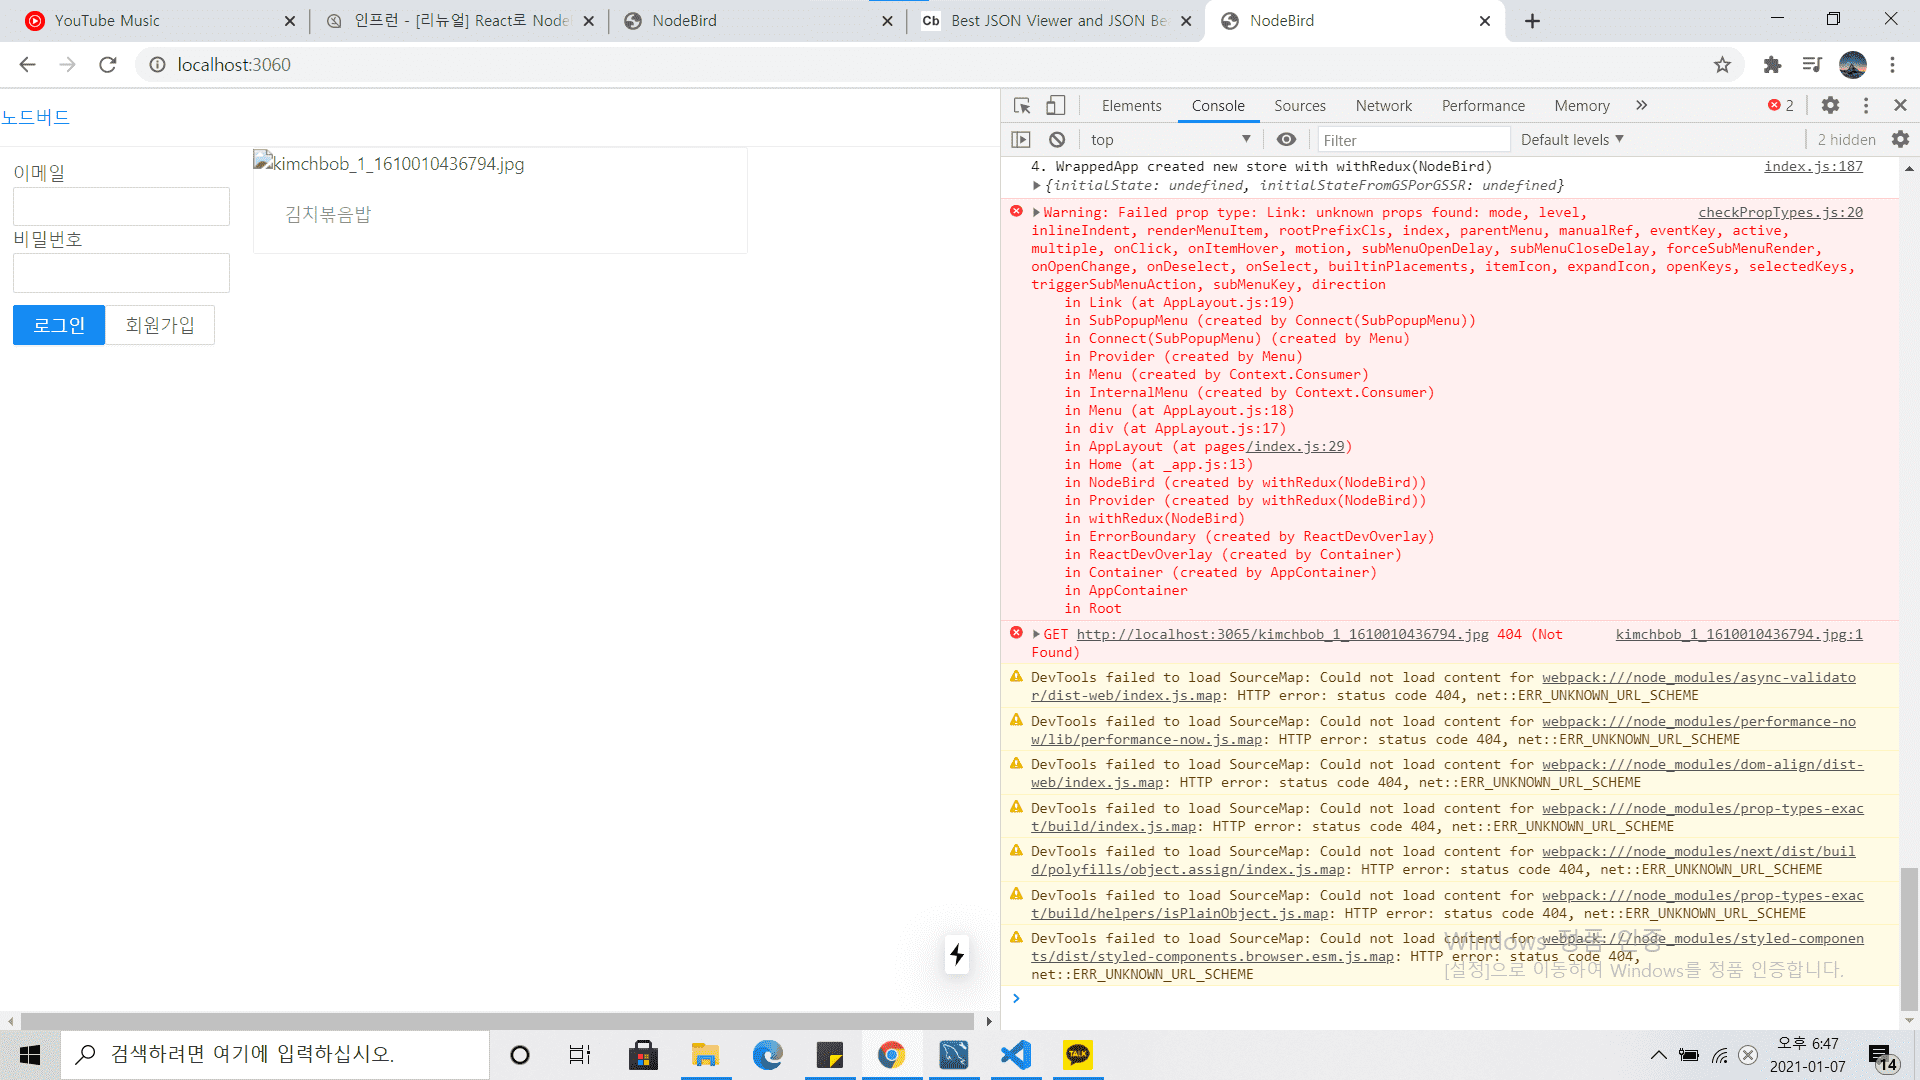Screen dimensions: 1920x1080
Task: Switch to the Sources tab
Action: 1299,106
